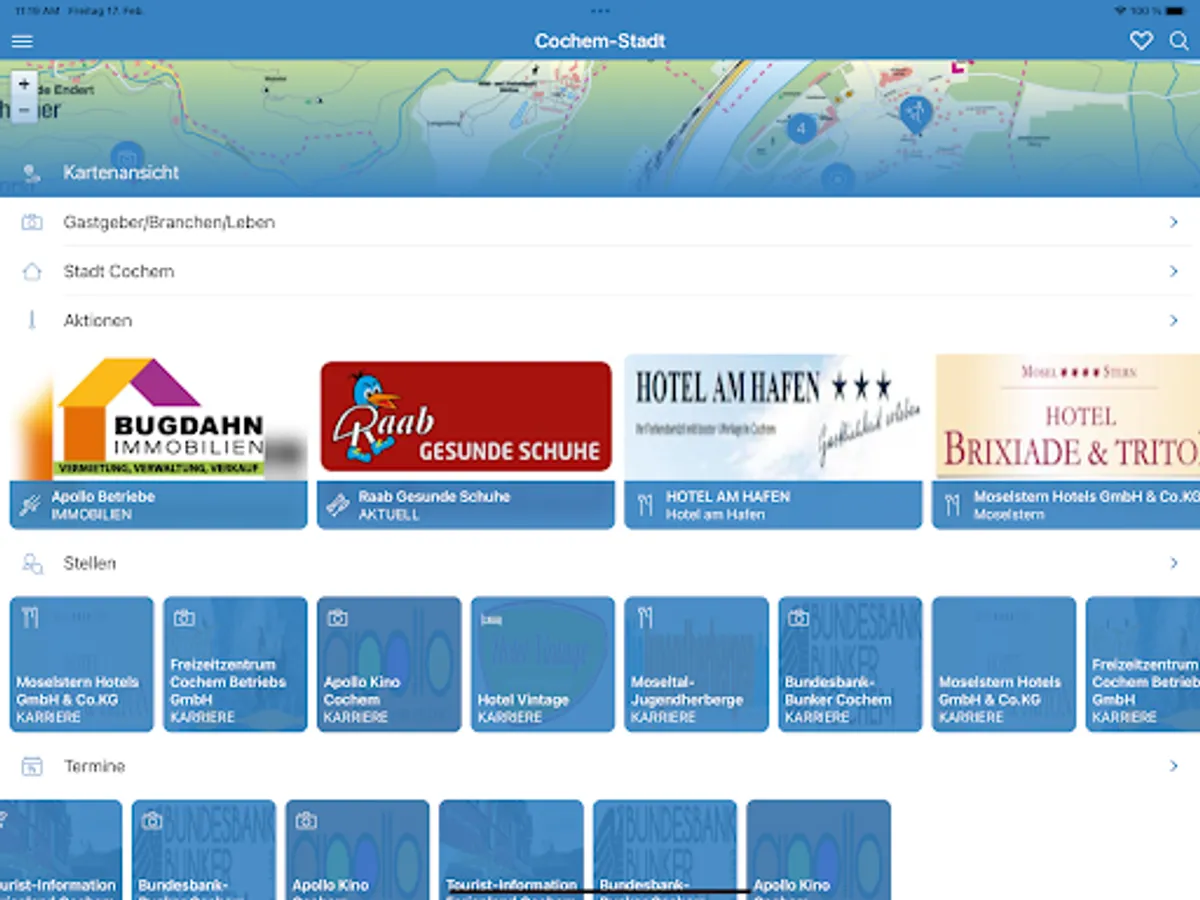Expand Termine chevron
The image size is (1200, 900).
click(x=1174, y=766)
